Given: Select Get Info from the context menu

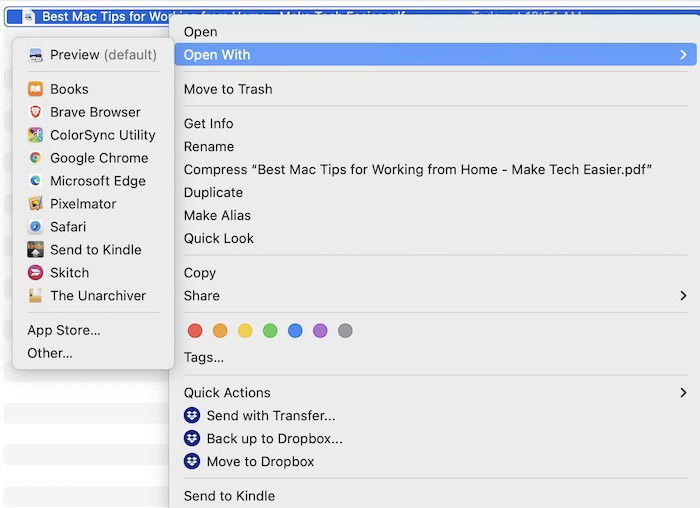Looking at the screenshot, I should (209, 124).
